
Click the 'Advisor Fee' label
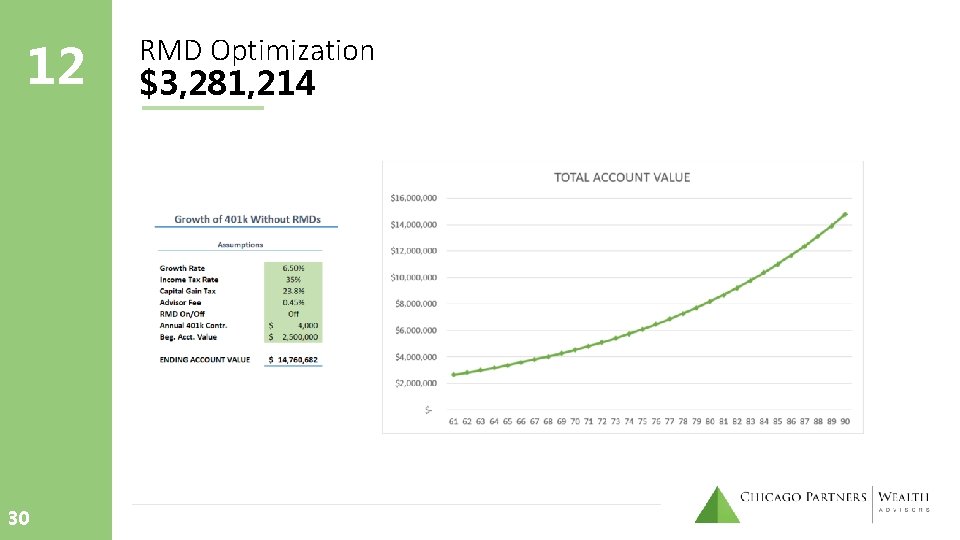coord(180,302)
